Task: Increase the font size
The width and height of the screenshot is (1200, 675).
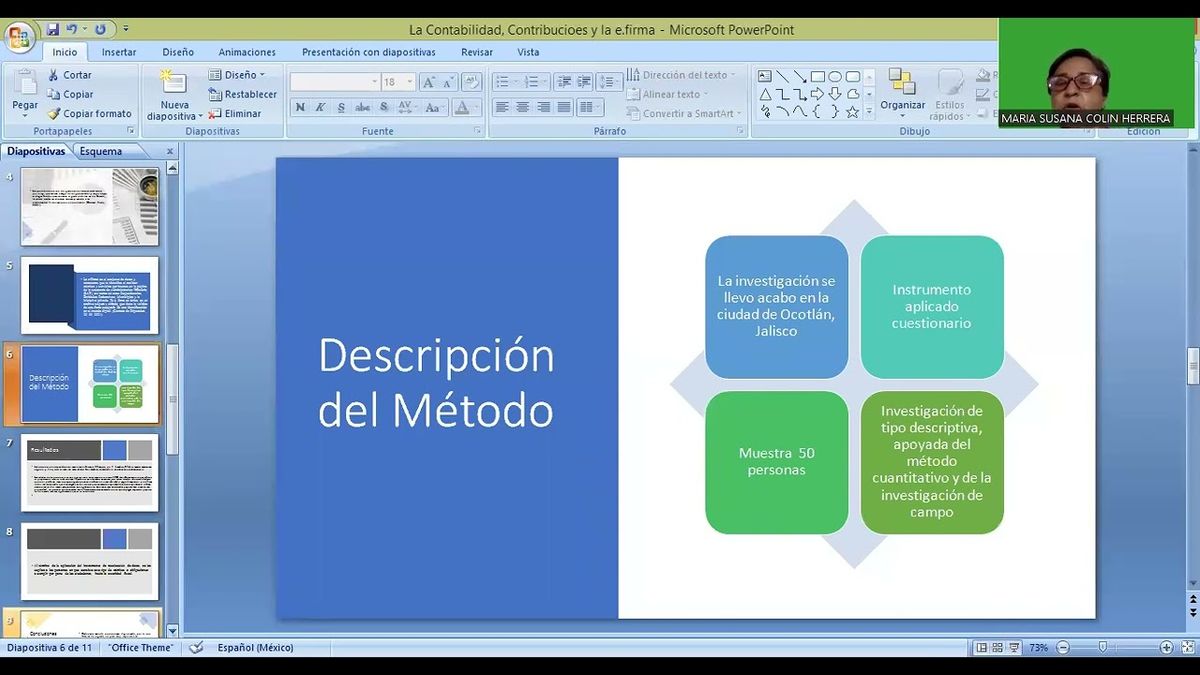Action: coord(429,82)
